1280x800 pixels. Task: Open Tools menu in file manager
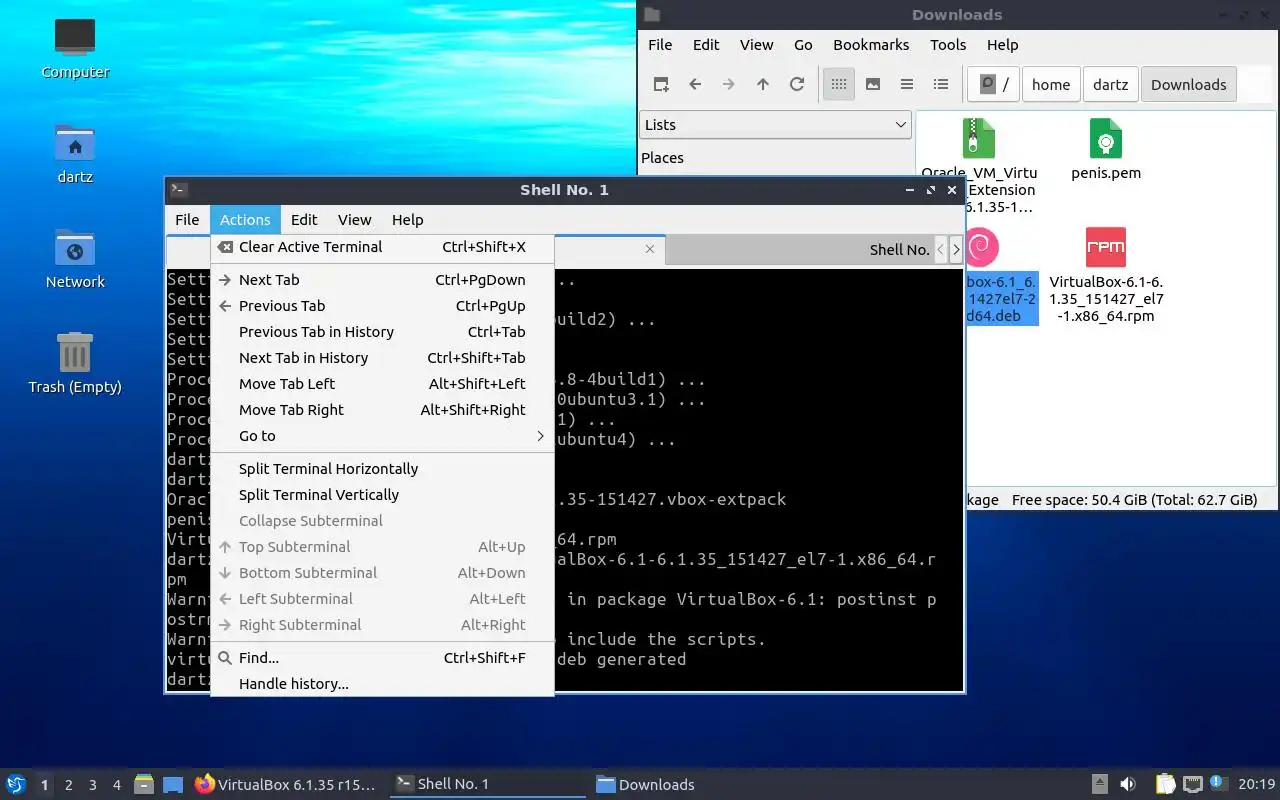pyautogui.click(x=948, y=45)
